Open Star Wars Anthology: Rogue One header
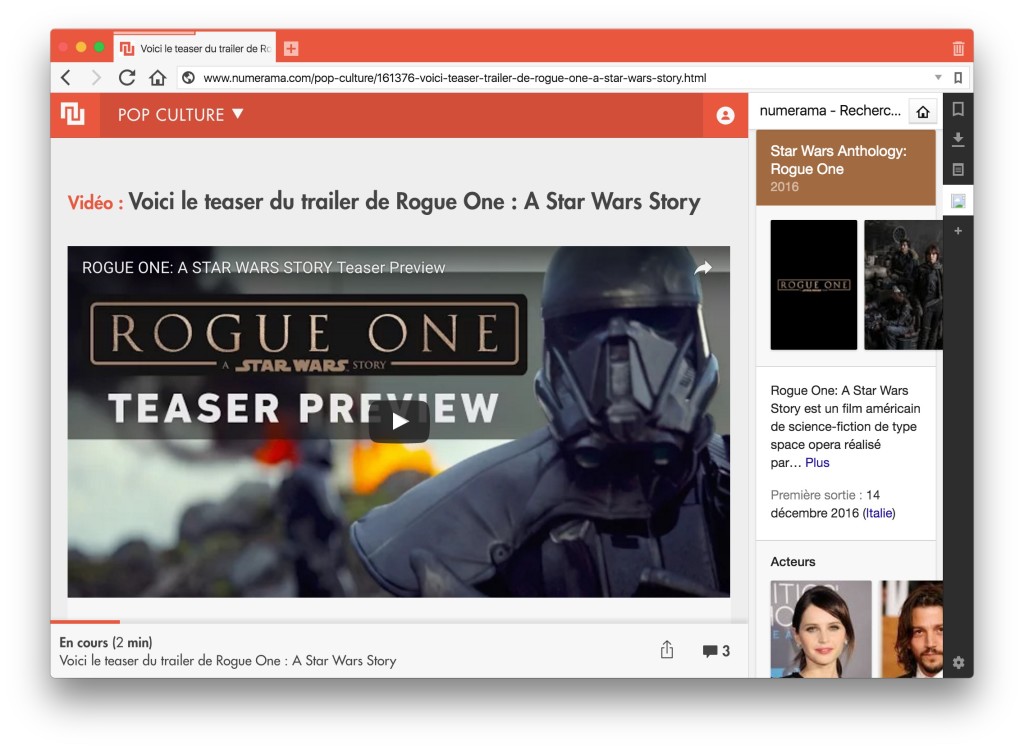Screen dimensions: 1024x750 tap(845, 168)
